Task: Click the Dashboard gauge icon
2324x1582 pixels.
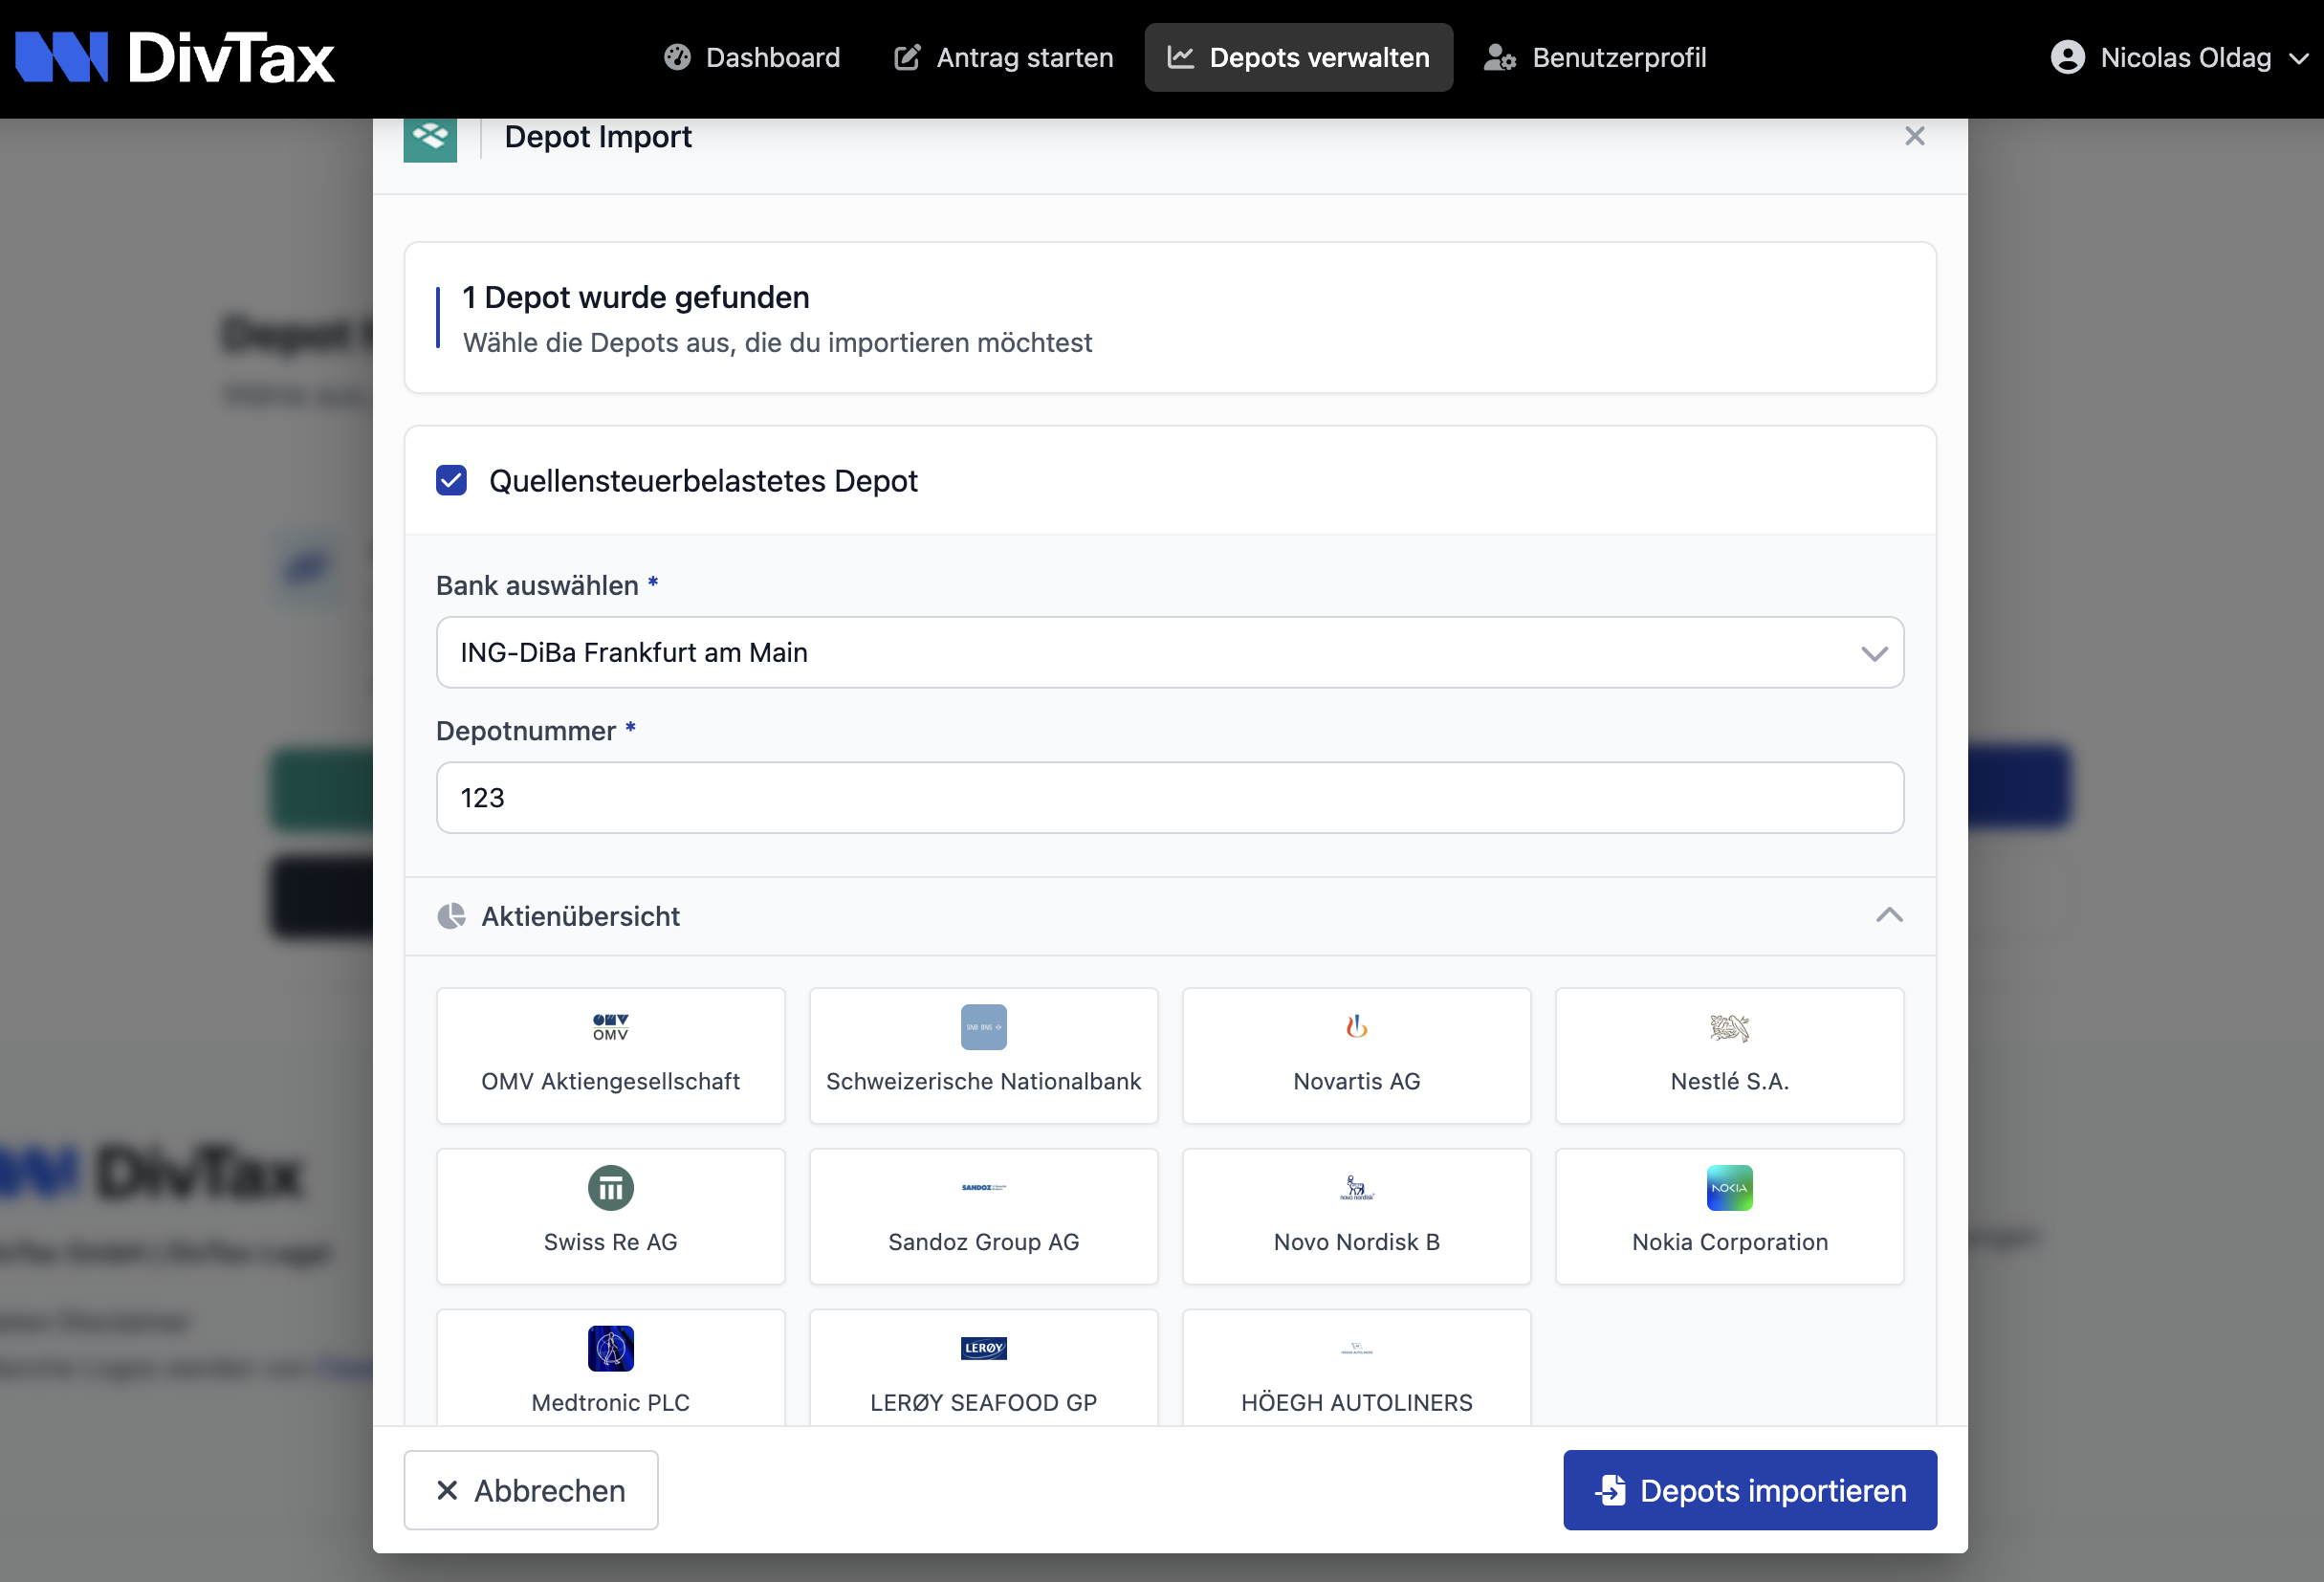Action: (677, 58)
